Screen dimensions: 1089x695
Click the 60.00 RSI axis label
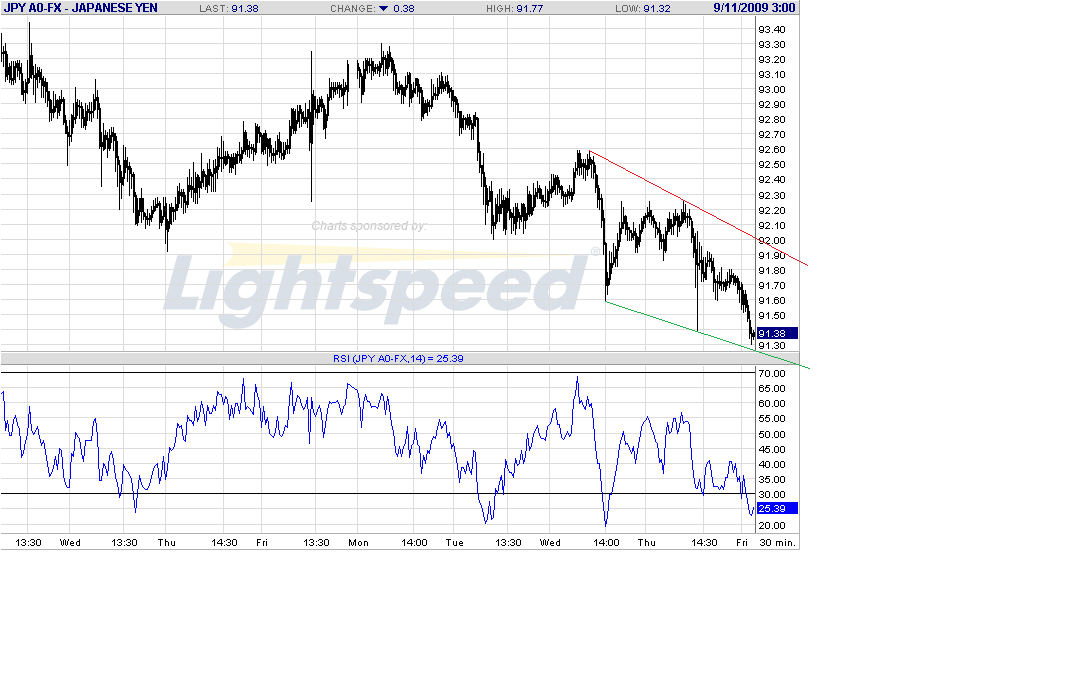[772, 403]
